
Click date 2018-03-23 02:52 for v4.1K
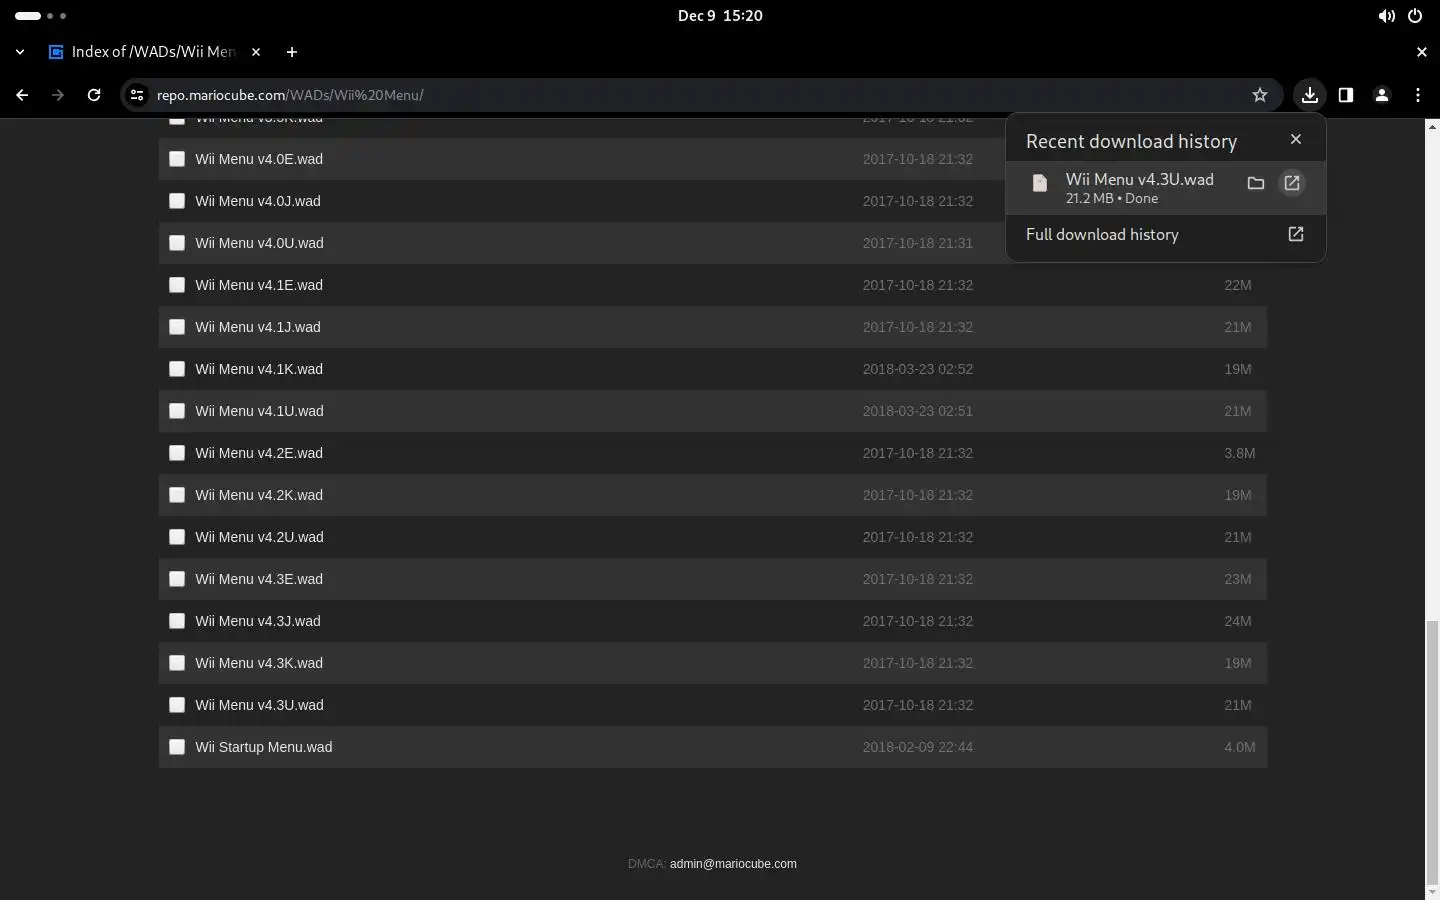click(918, 369)
